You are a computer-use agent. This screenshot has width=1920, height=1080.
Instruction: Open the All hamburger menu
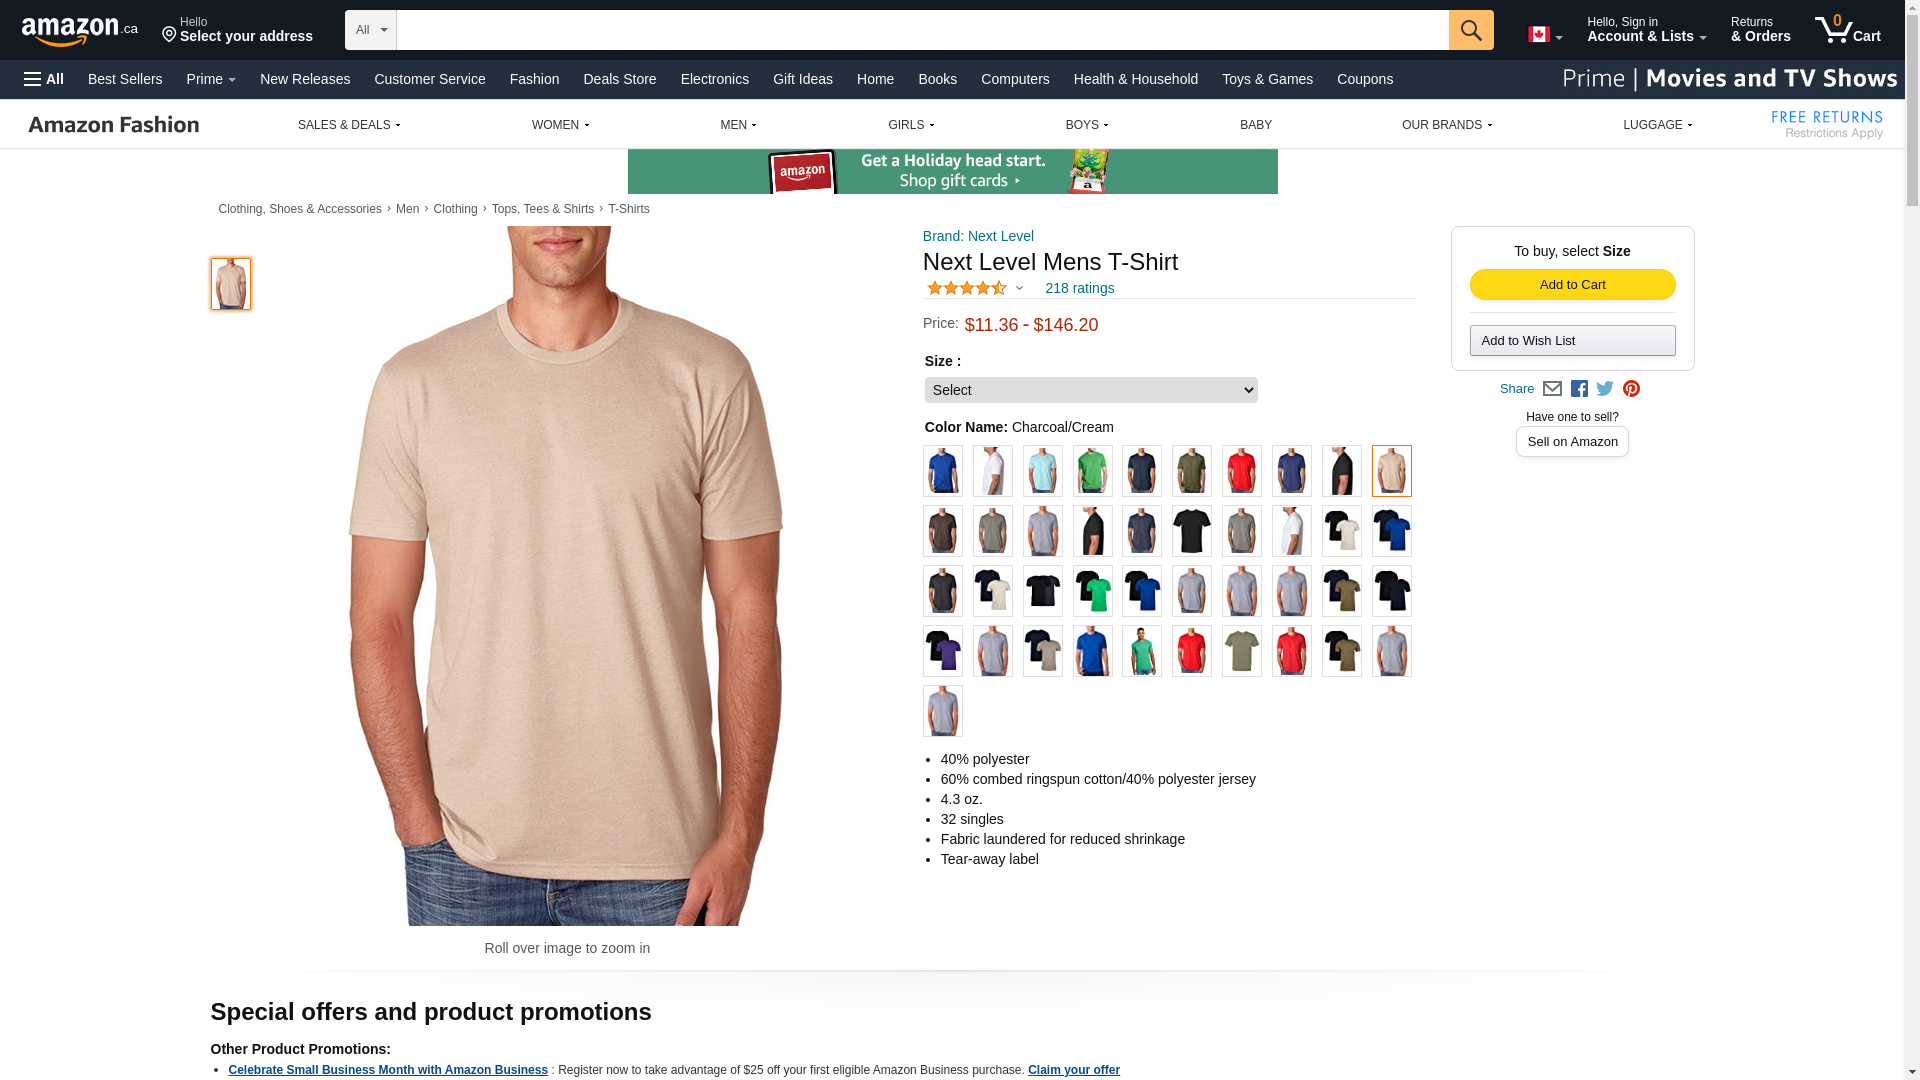44,79
